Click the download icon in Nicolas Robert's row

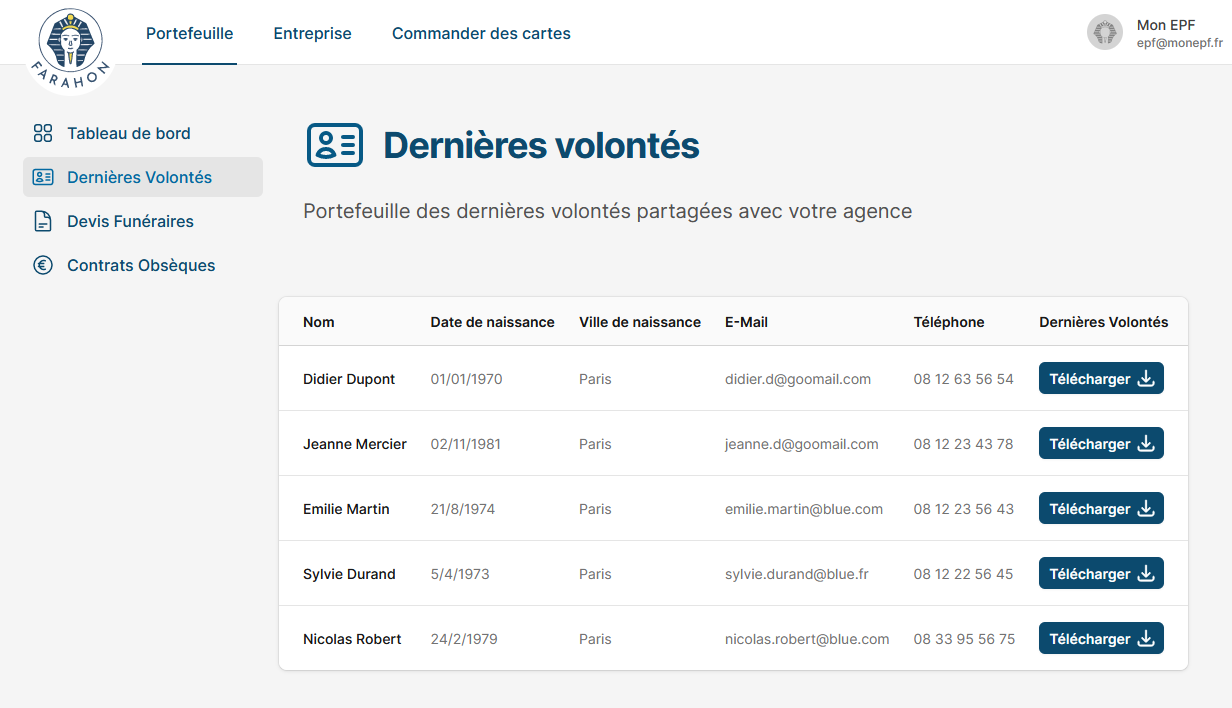[1147, 639]
